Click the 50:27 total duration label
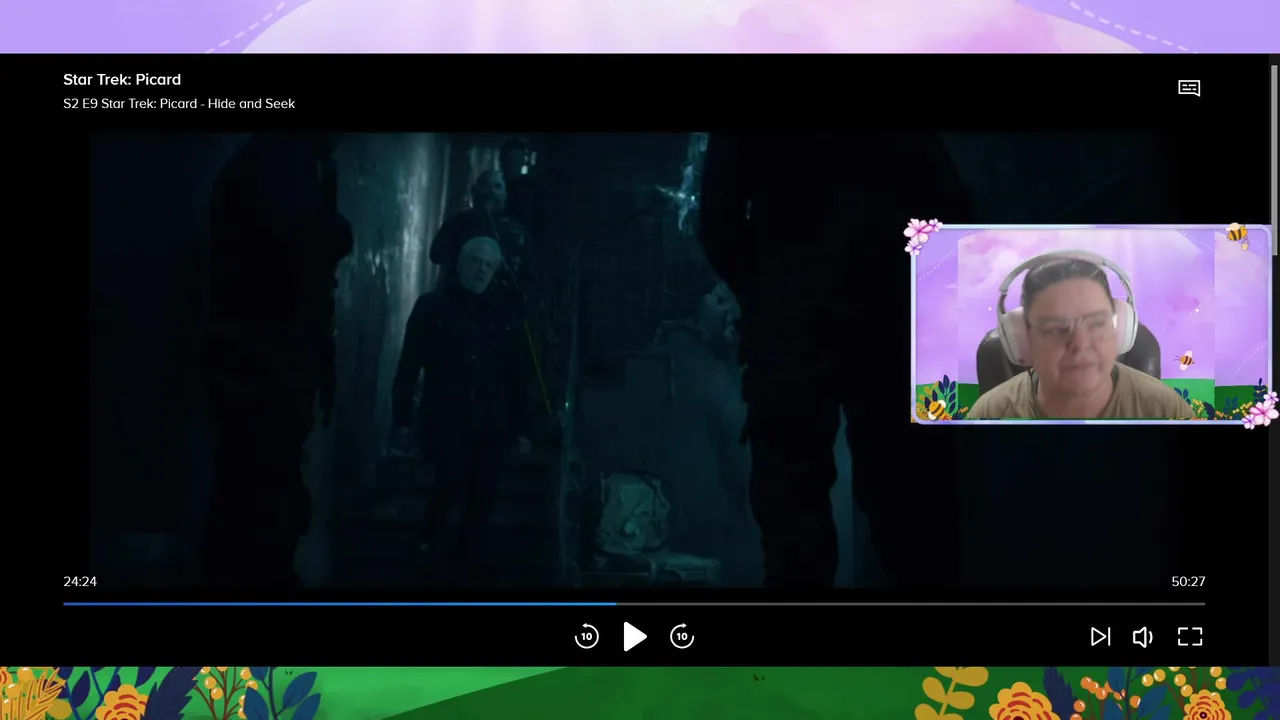The image size is (1280, 720). [1188, 582]
